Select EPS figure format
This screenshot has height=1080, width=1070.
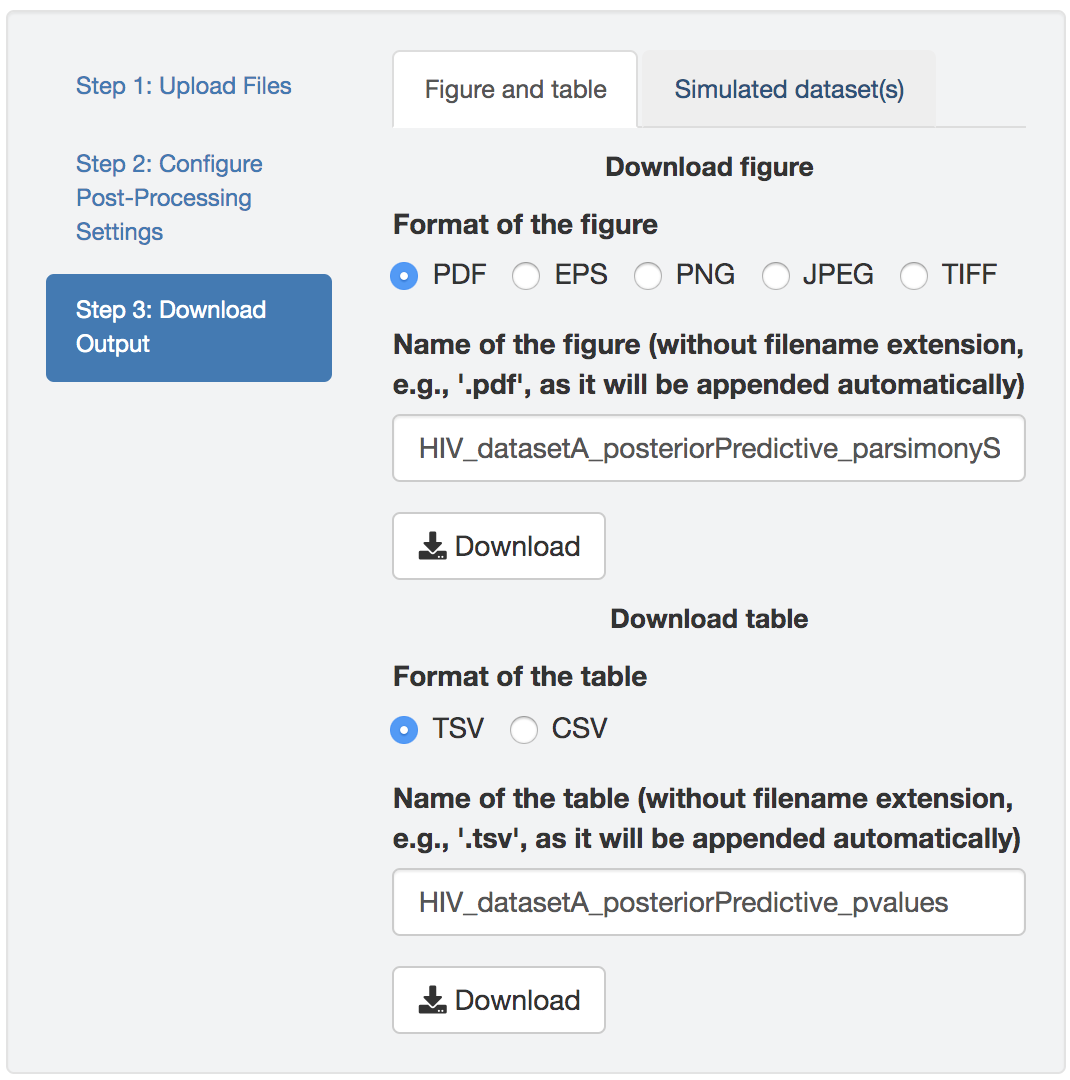pyautogui.click(x=526, y=276)
